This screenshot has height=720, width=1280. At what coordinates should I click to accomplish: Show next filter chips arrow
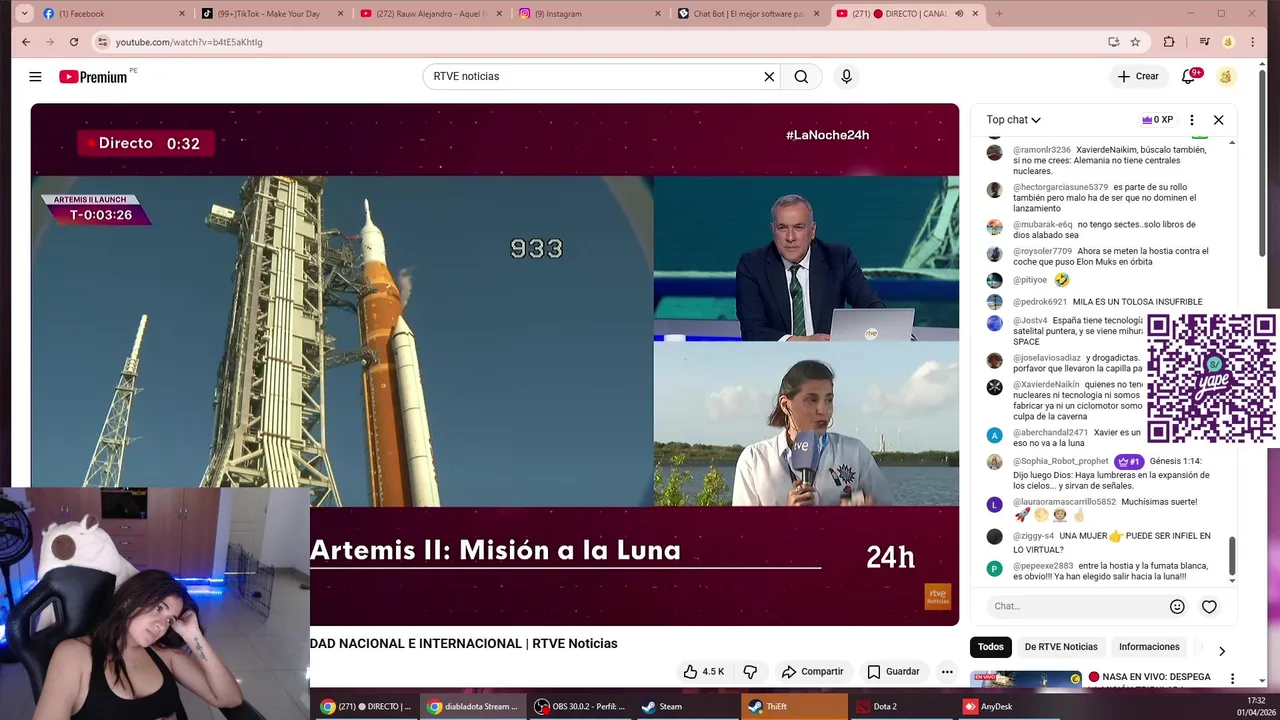[x=1221, y=651]
